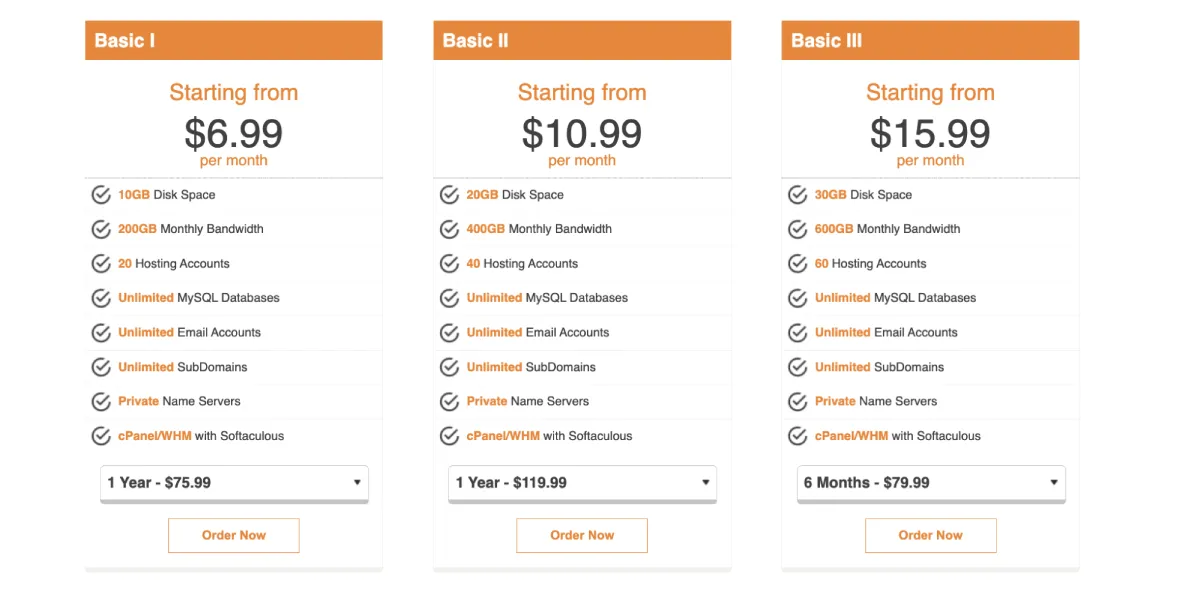Click checkmark beside Basic I Private Name Servers
The width and height of the screenshot is (1200, 592).
pyautogui.click(x=101, y=401)
